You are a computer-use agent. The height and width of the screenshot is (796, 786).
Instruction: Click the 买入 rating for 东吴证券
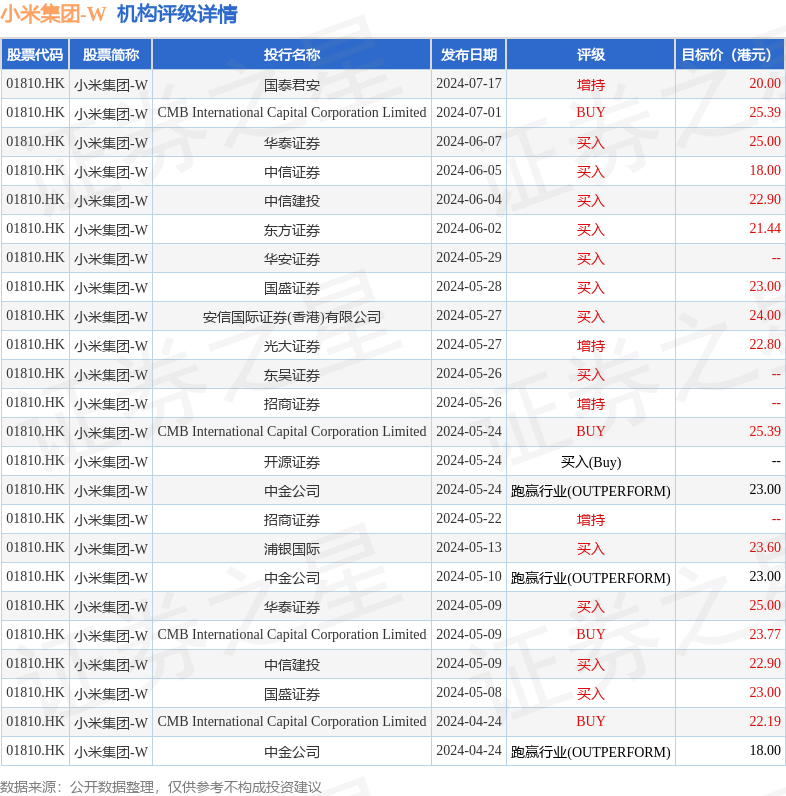(x=591, y=375)
